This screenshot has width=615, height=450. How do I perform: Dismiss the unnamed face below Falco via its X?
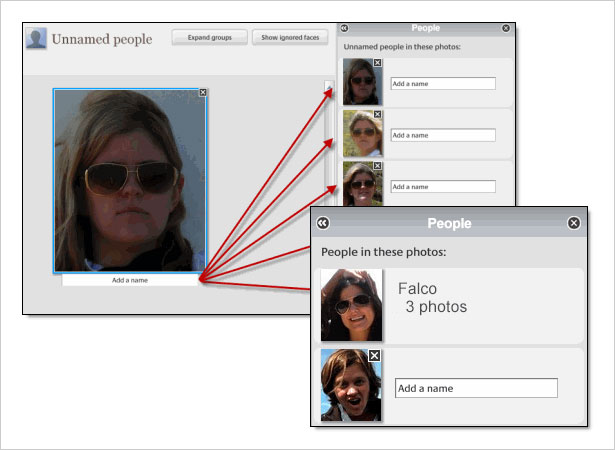tap(375, 355)
